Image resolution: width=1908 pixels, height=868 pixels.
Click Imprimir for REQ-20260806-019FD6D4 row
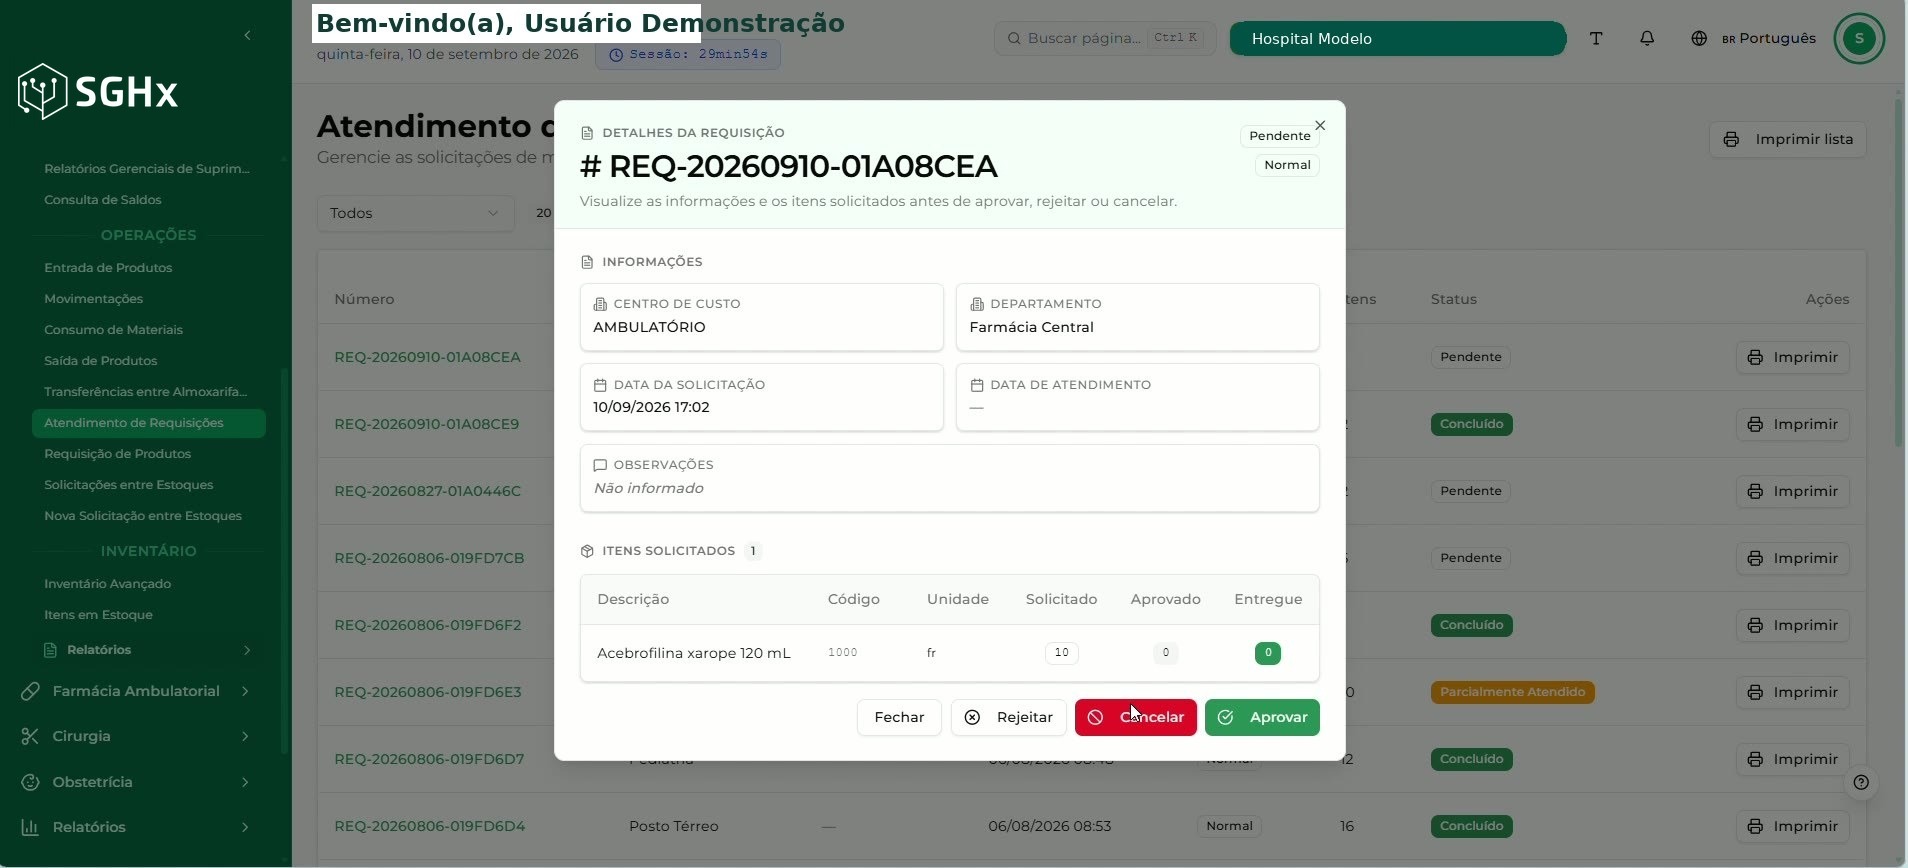click(x=1792, y=826)
